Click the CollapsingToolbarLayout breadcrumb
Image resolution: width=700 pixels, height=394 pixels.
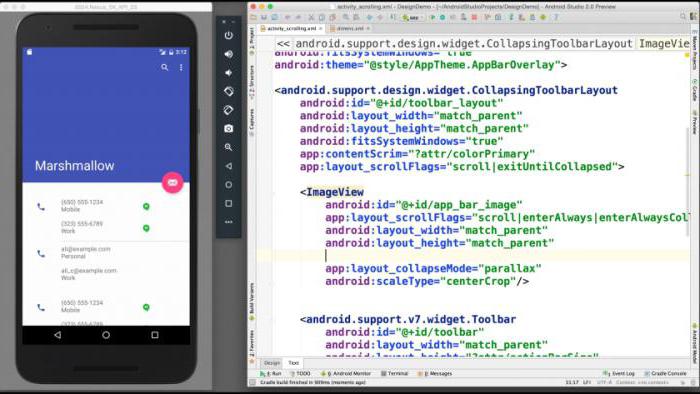pyautogui.click(x=464, y=43)
